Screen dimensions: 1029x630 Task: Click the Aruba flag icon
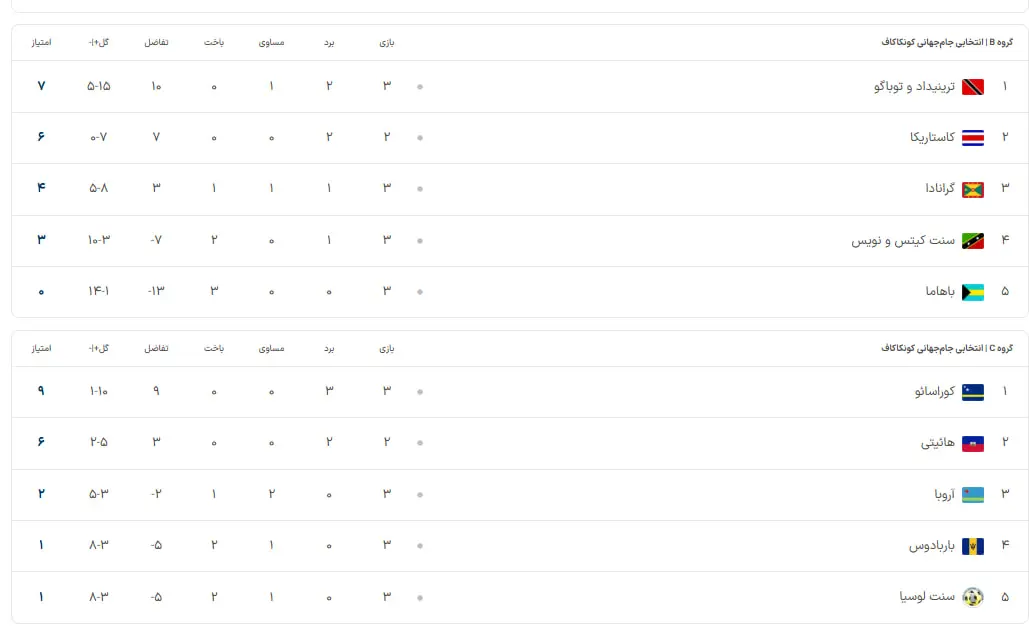[x=972, y=494]
